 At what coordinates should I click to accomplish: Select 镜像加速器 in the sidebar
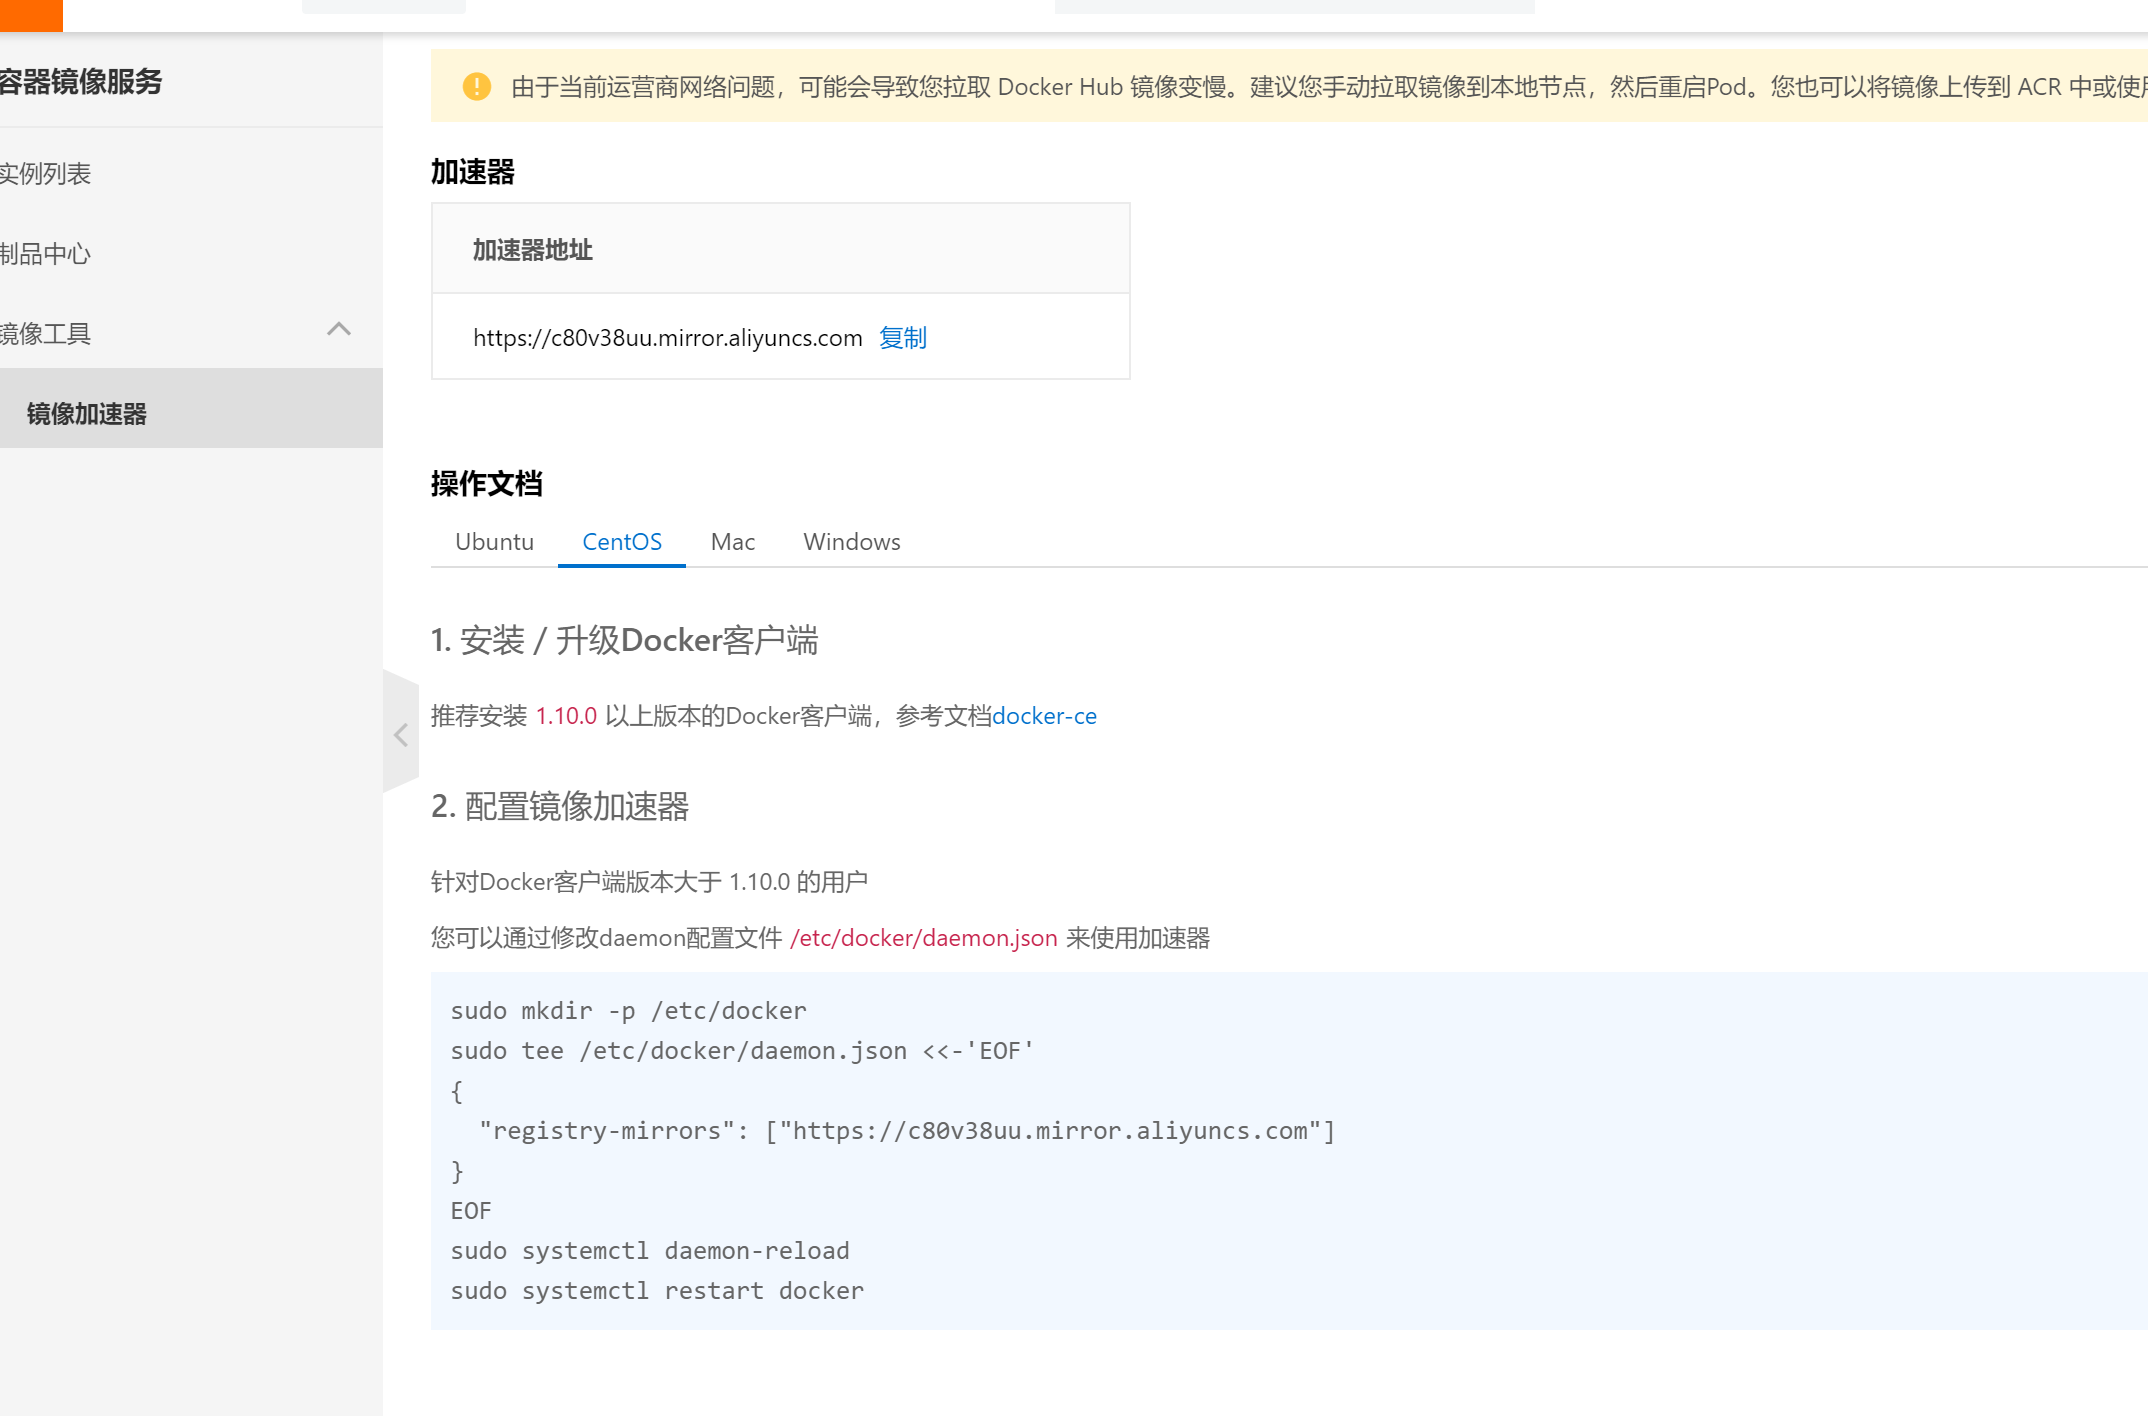tap(86, 414)
